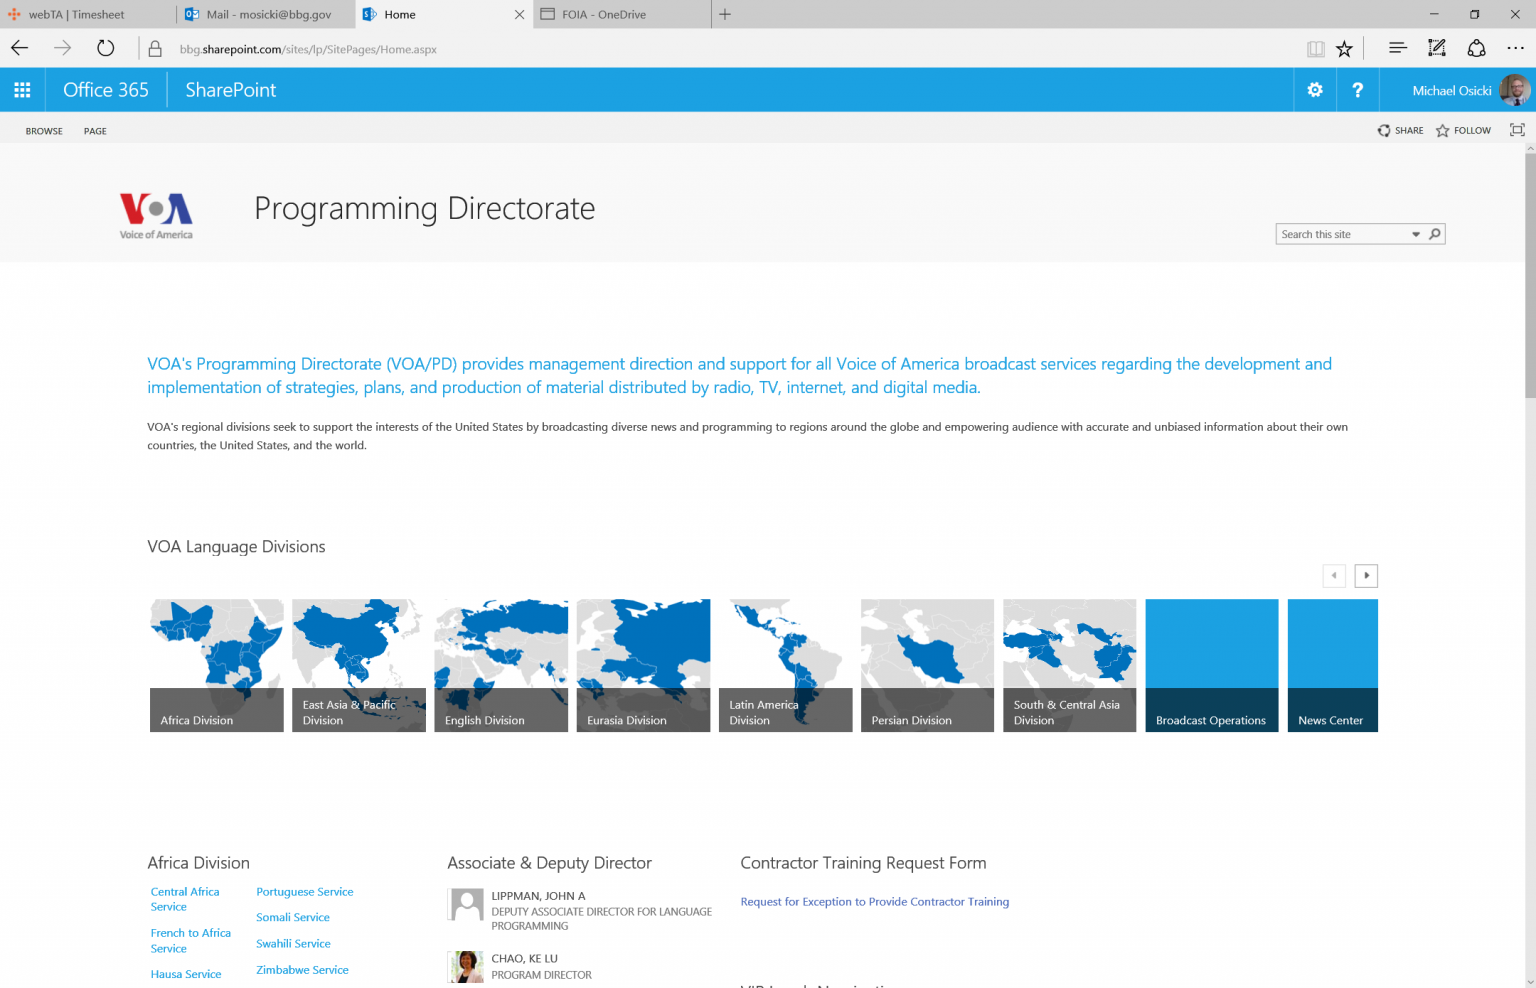Open the News Center tile

point(1332,665)
